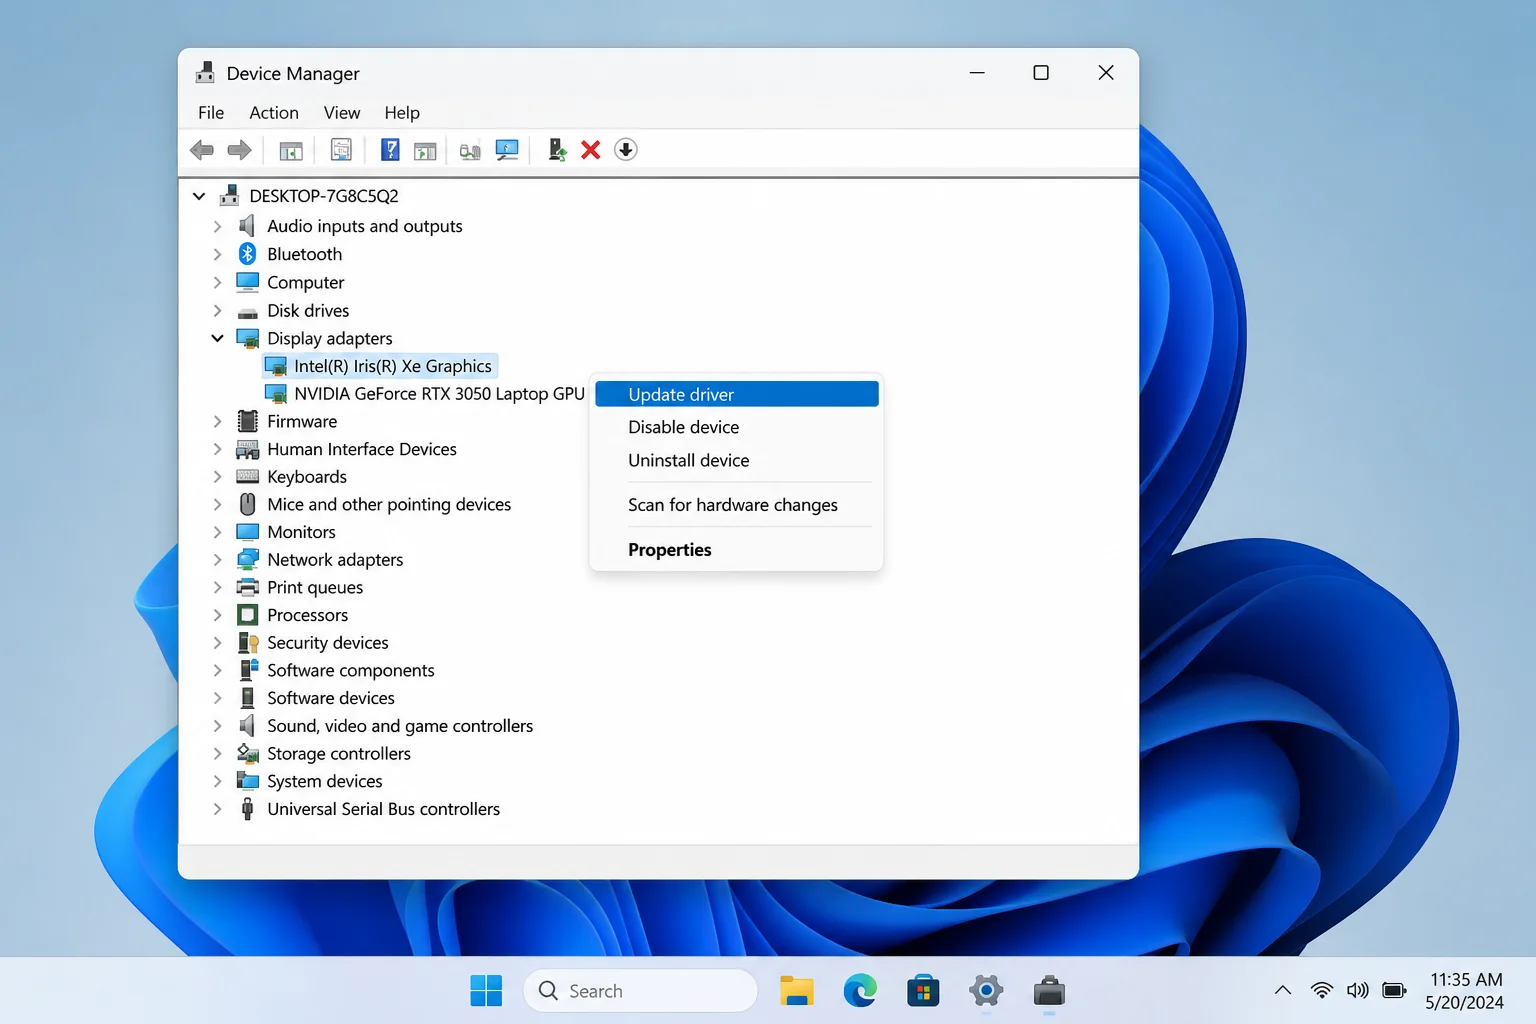Click the Processors category icon
Viewport: 1536px width, 1024px height.
(248, 615)
